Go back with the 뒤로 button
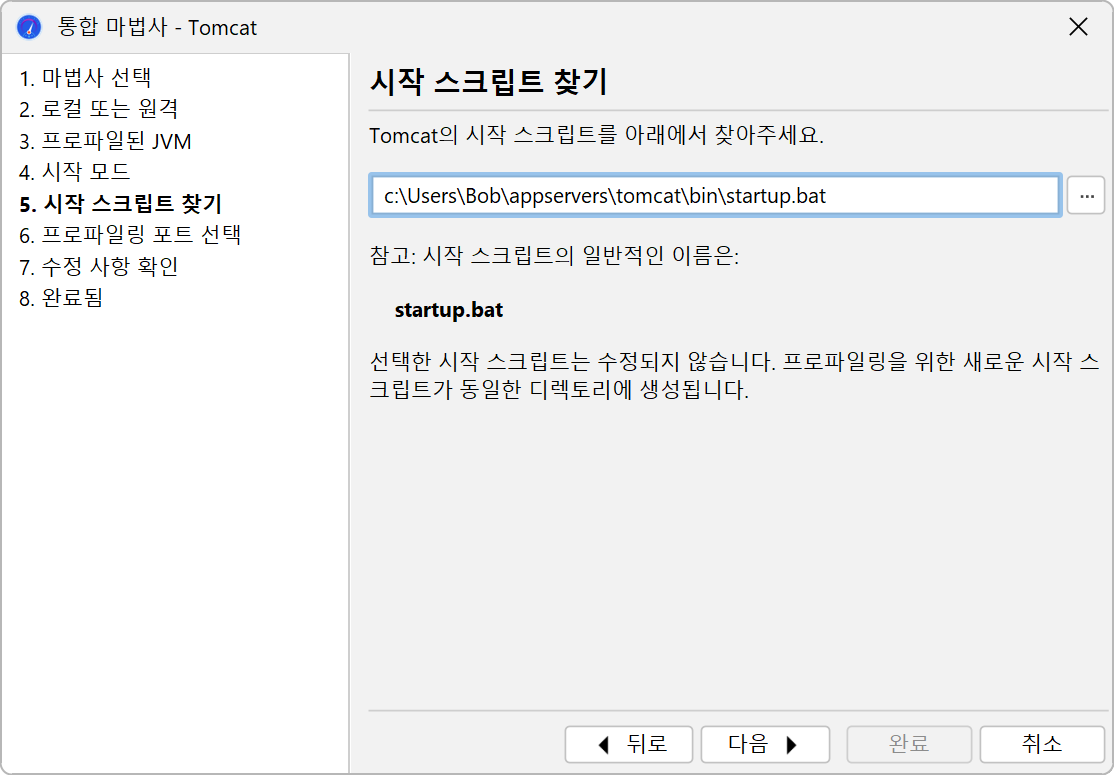 pos(629,744)
